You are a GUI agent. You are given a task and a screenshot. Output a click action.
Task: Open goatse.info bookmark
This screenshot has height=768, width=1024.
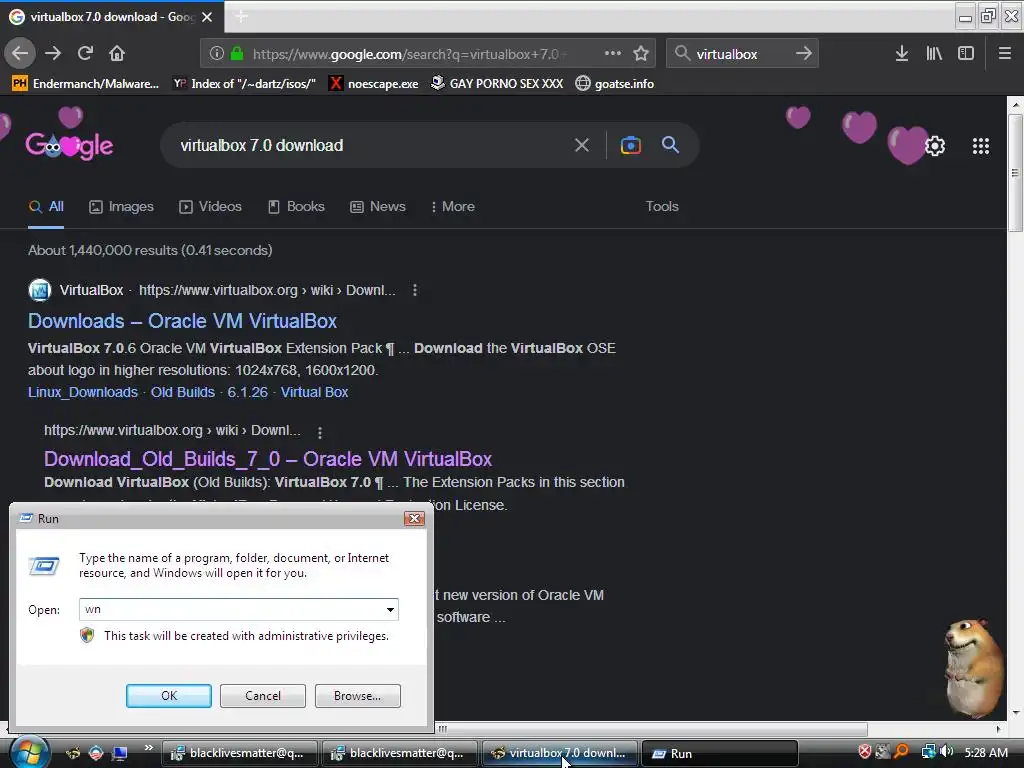point(615,84)
